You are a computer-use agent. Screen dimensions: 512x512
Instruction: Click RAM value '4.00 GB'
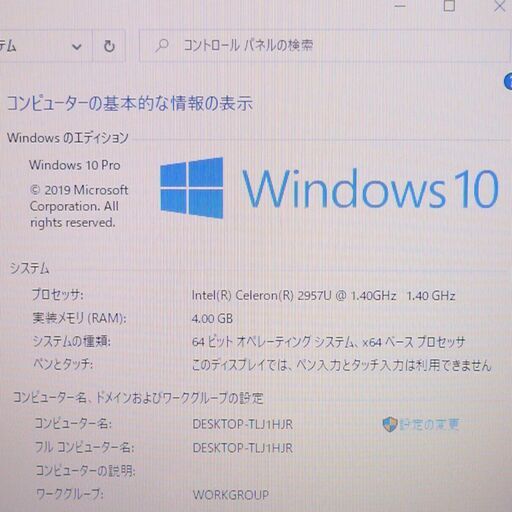[x=212, y=319]
